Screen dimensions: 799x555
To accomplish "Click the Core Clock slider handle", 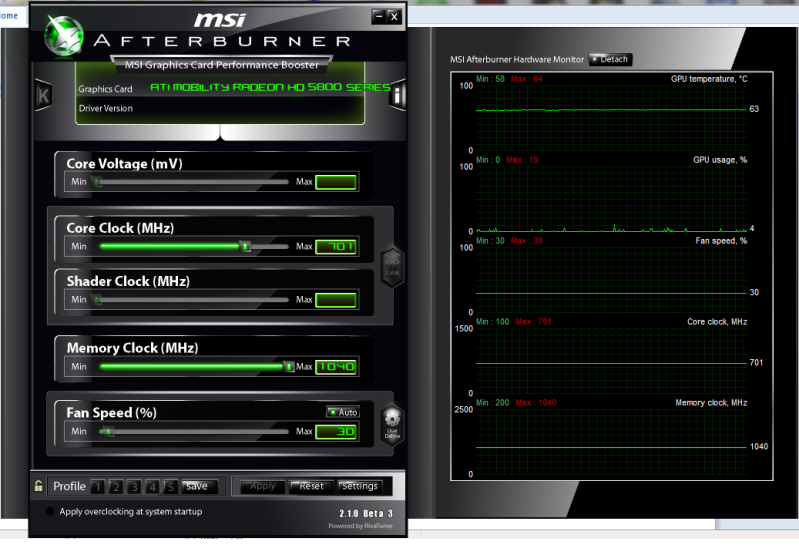I will tap(245, 247).
